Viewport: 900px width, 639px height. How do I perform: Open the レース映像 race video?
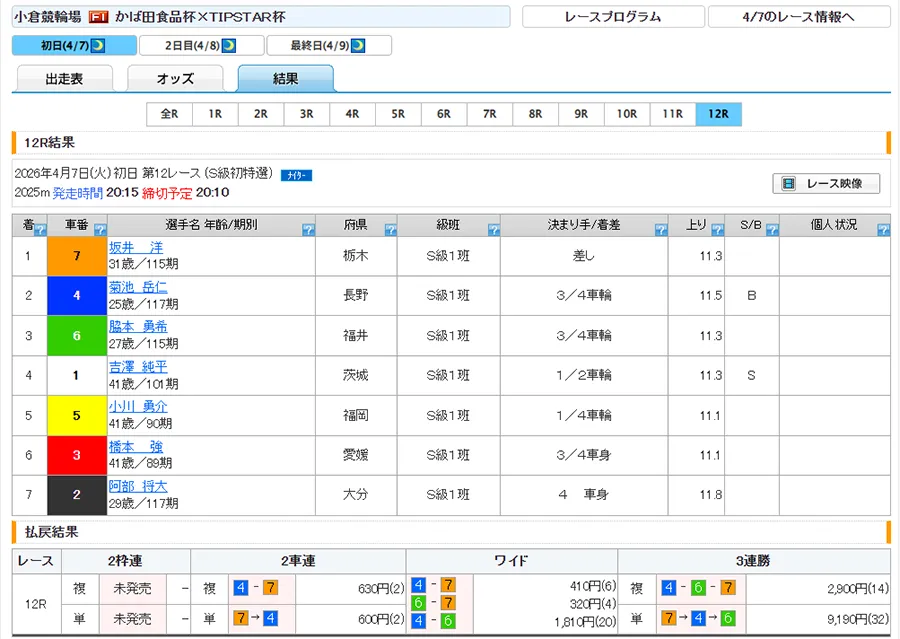tap(826, 184)
